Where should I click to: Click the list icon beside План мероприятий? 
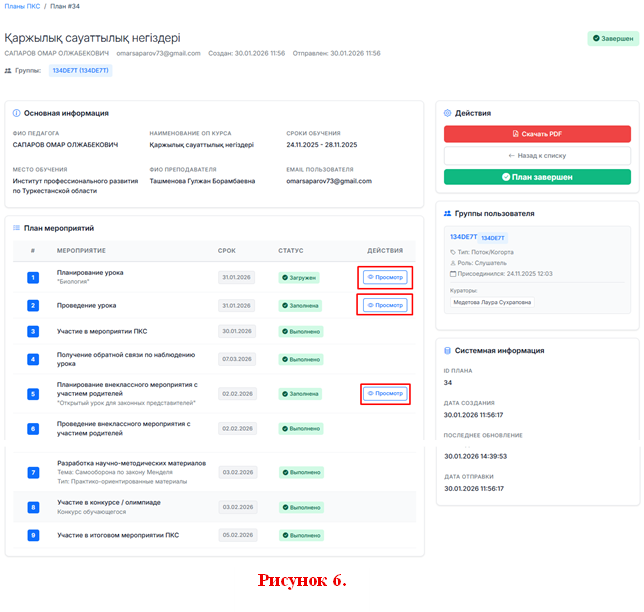[16, 228]
